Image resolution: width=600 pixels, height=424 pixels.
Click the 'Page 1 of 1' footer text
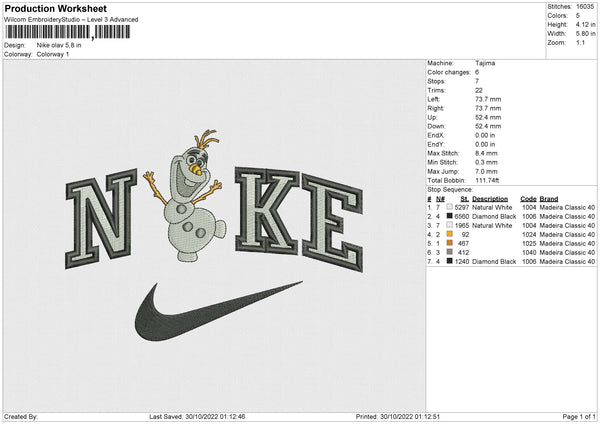tap(579, 416)
